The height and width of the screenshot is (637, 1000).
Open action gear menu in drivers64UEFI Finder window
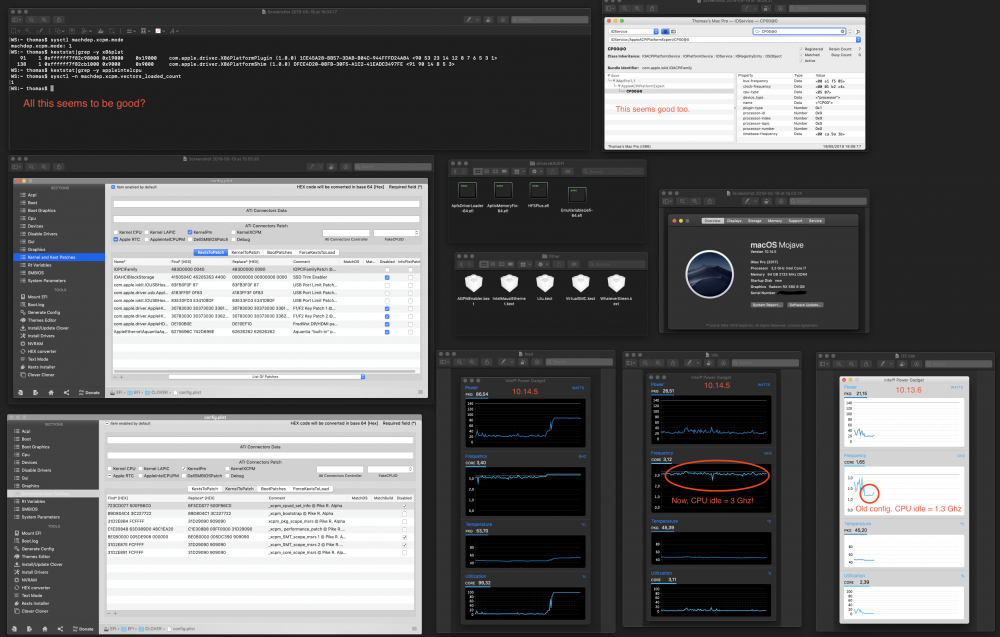pyautogui.click(x=536, y=172)
